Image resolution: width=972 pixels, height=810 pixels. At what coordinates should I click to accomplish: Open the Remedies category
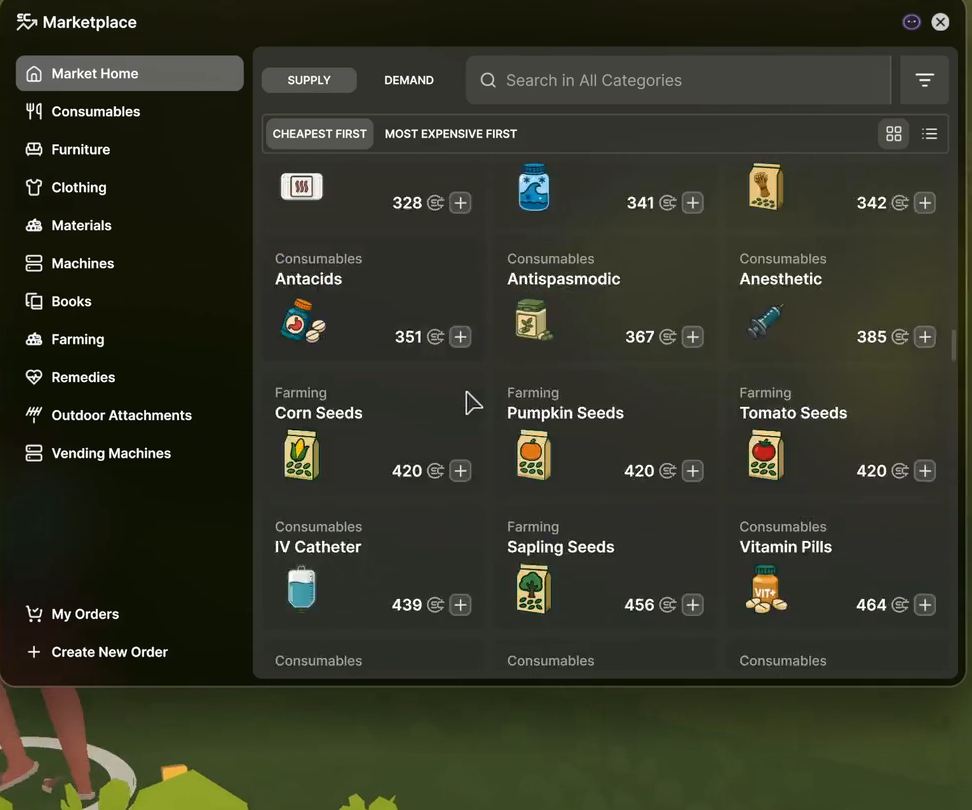click(x=130, y=377)
